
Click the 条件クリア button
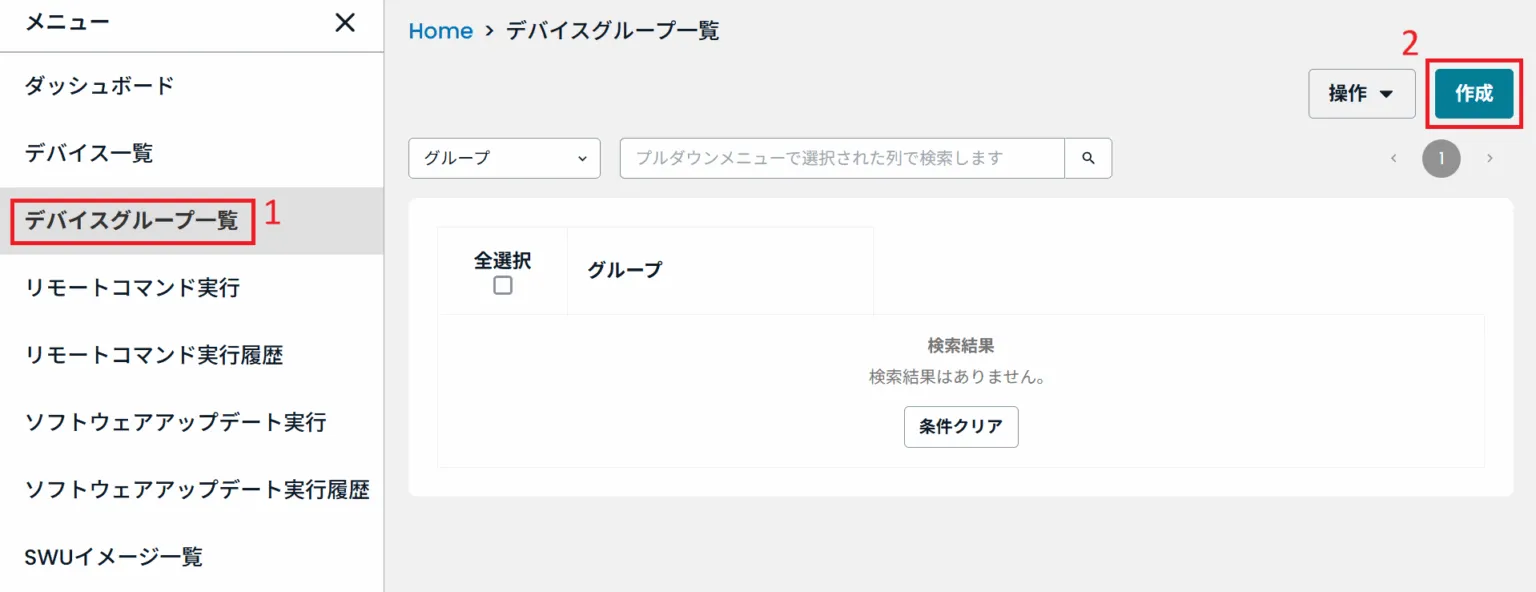point(960,427)
